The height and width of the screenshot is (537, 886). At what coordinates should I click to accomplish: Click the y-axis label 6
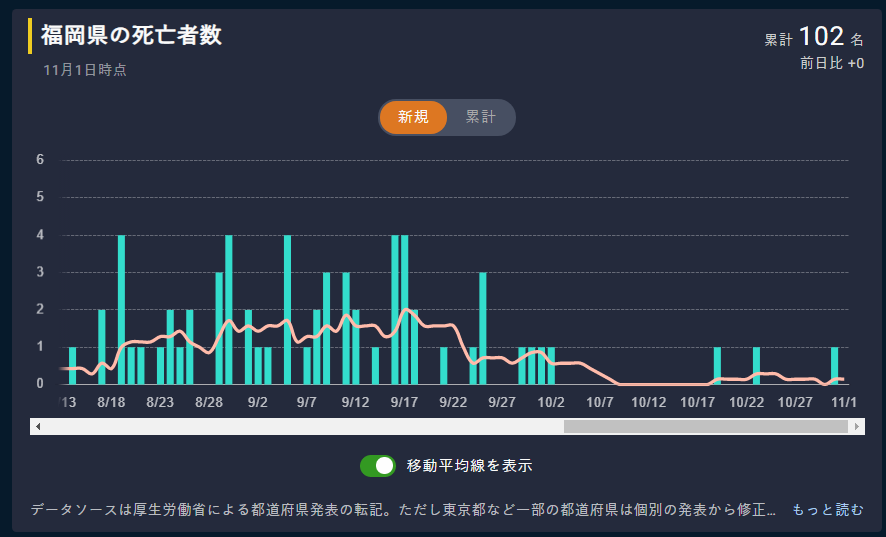[40, 160]
